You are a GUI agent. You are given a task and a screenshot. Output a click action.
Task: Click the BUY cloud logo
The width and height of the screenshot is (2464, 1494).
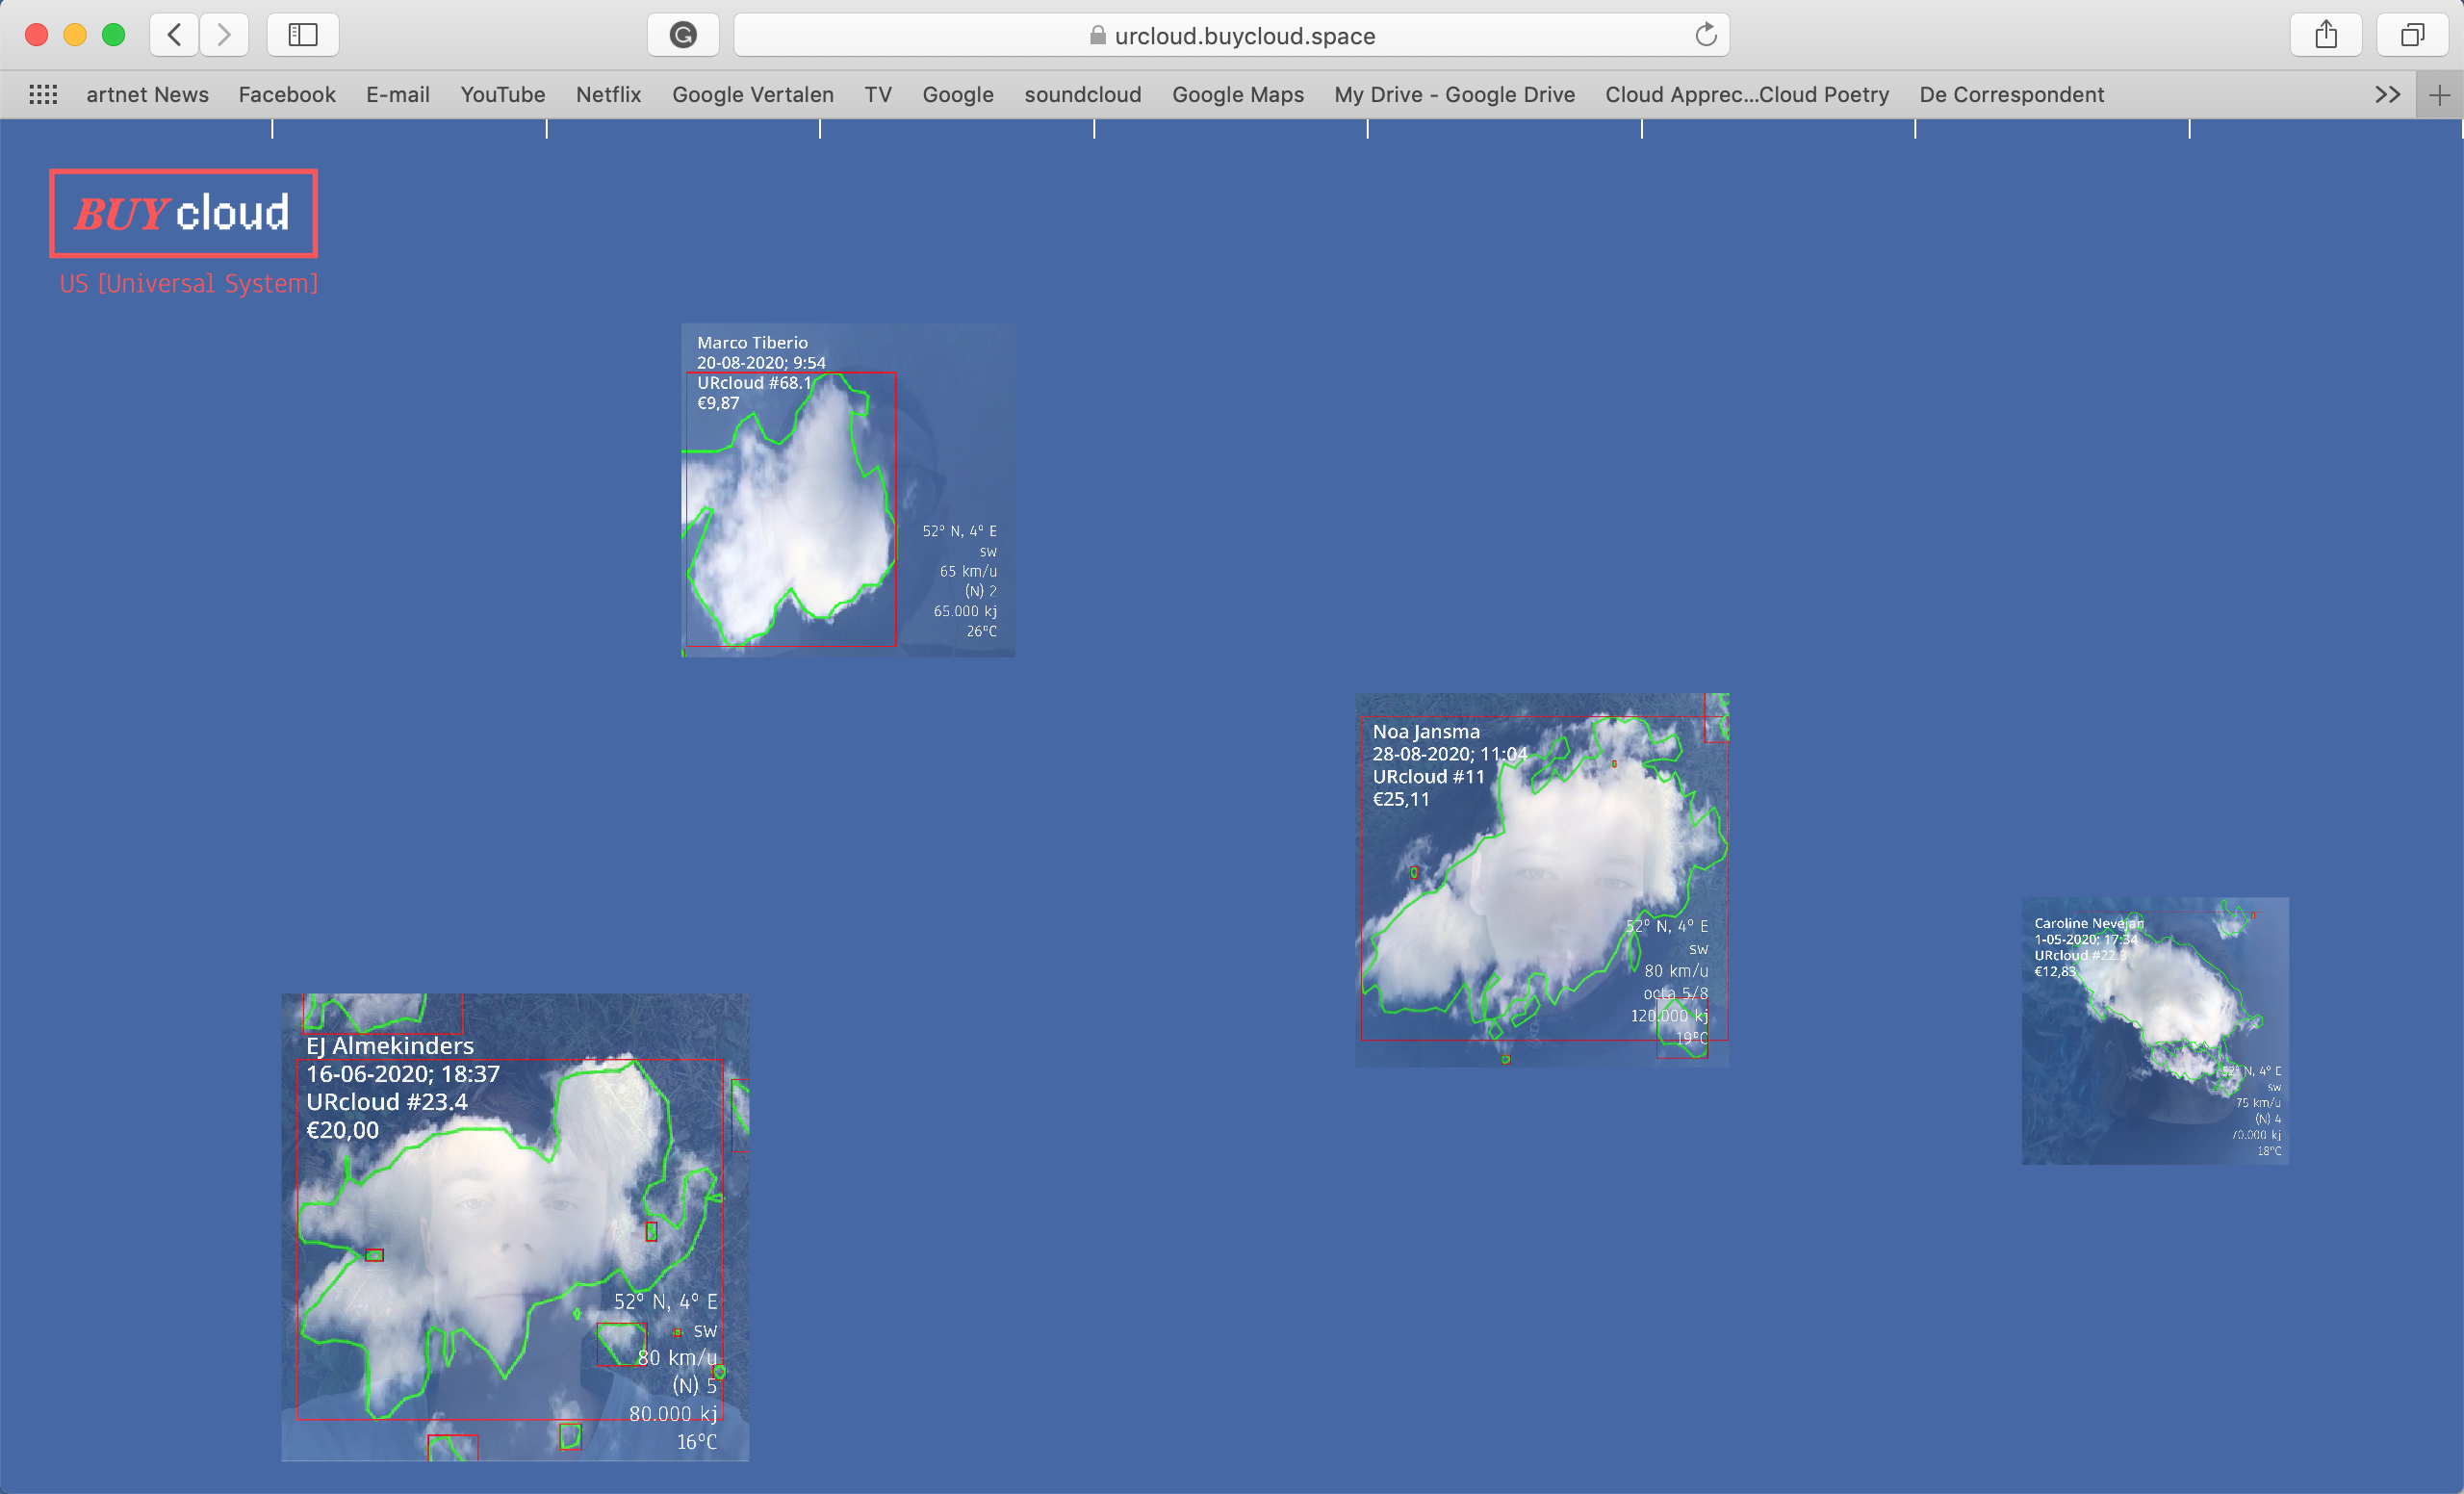[184, 213]
